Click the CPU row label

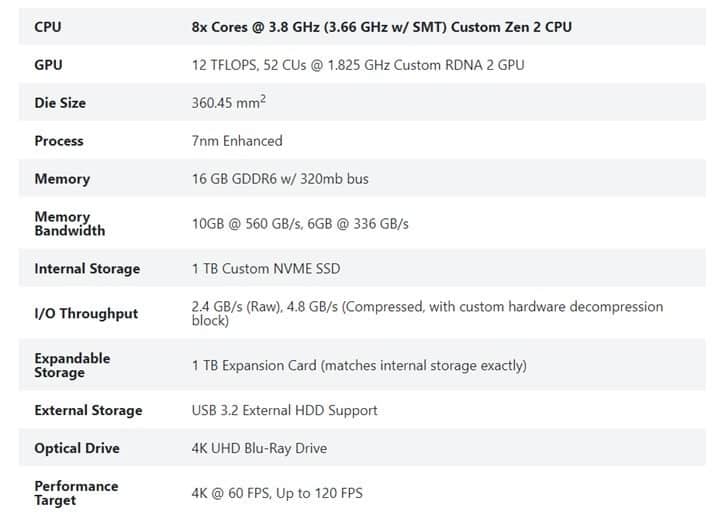(x=48, y=27)
